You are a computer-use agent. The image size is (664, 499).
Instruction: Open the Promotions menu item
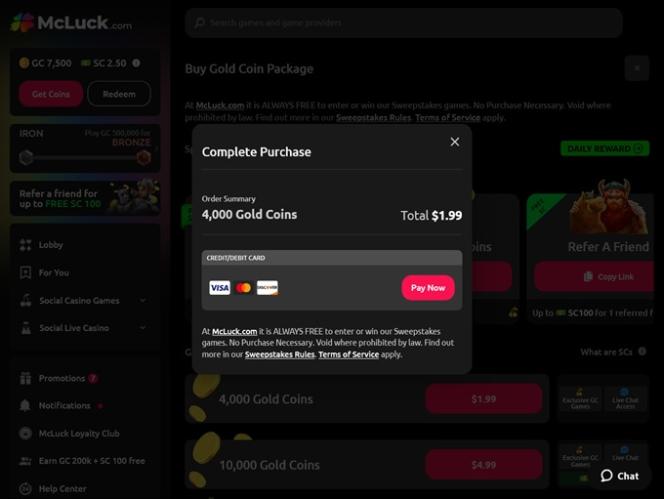(61, 378)
